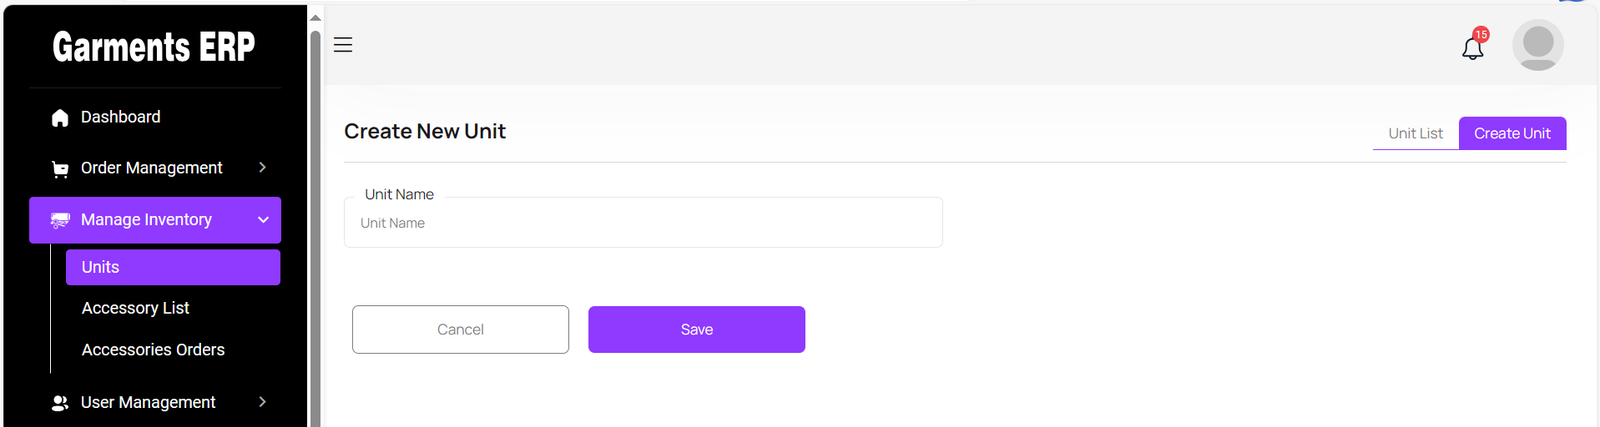Go to Accessory List
This screenshot has width=1600, height=427.
point(136,308)
